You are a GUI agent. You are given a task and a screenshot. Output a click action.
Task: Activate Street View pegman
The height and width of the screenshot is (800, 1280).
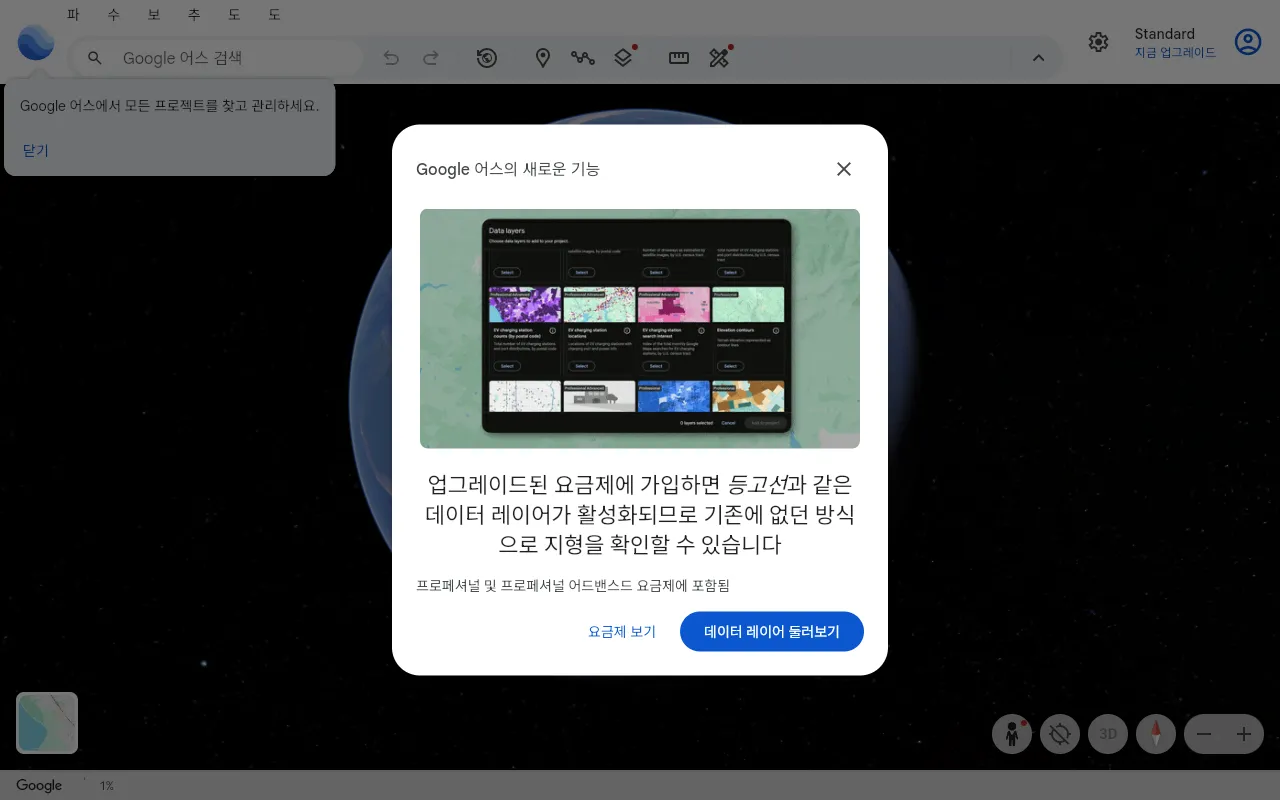1012,734
